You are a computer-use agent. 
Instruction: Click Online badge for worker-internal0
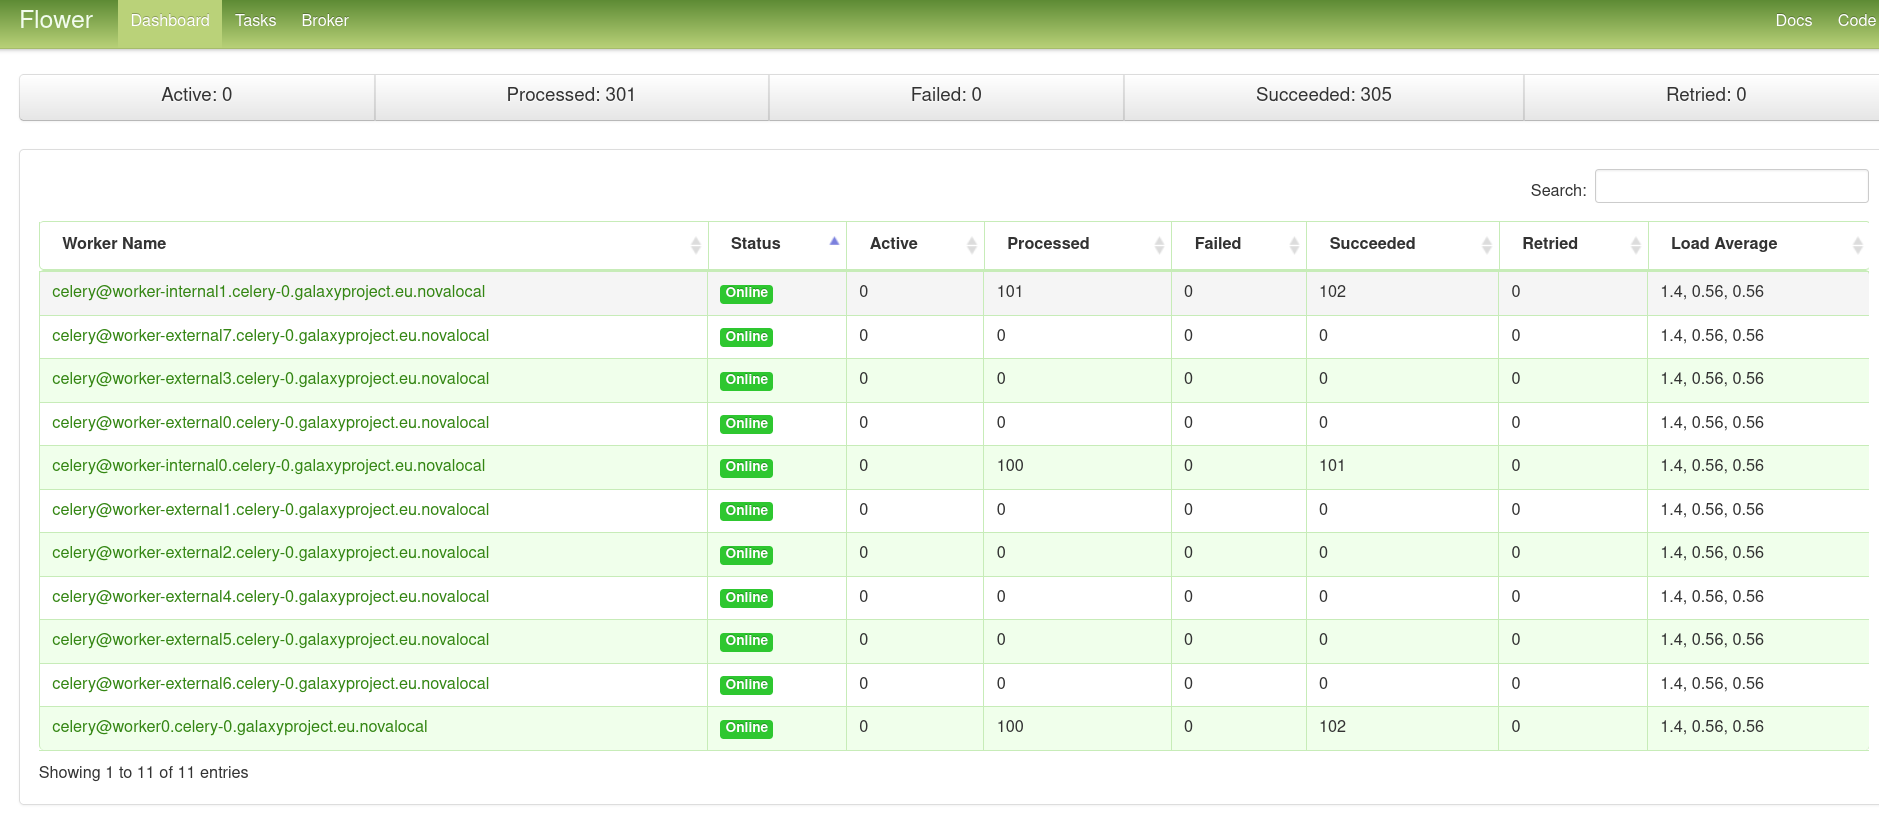(746, 468)
